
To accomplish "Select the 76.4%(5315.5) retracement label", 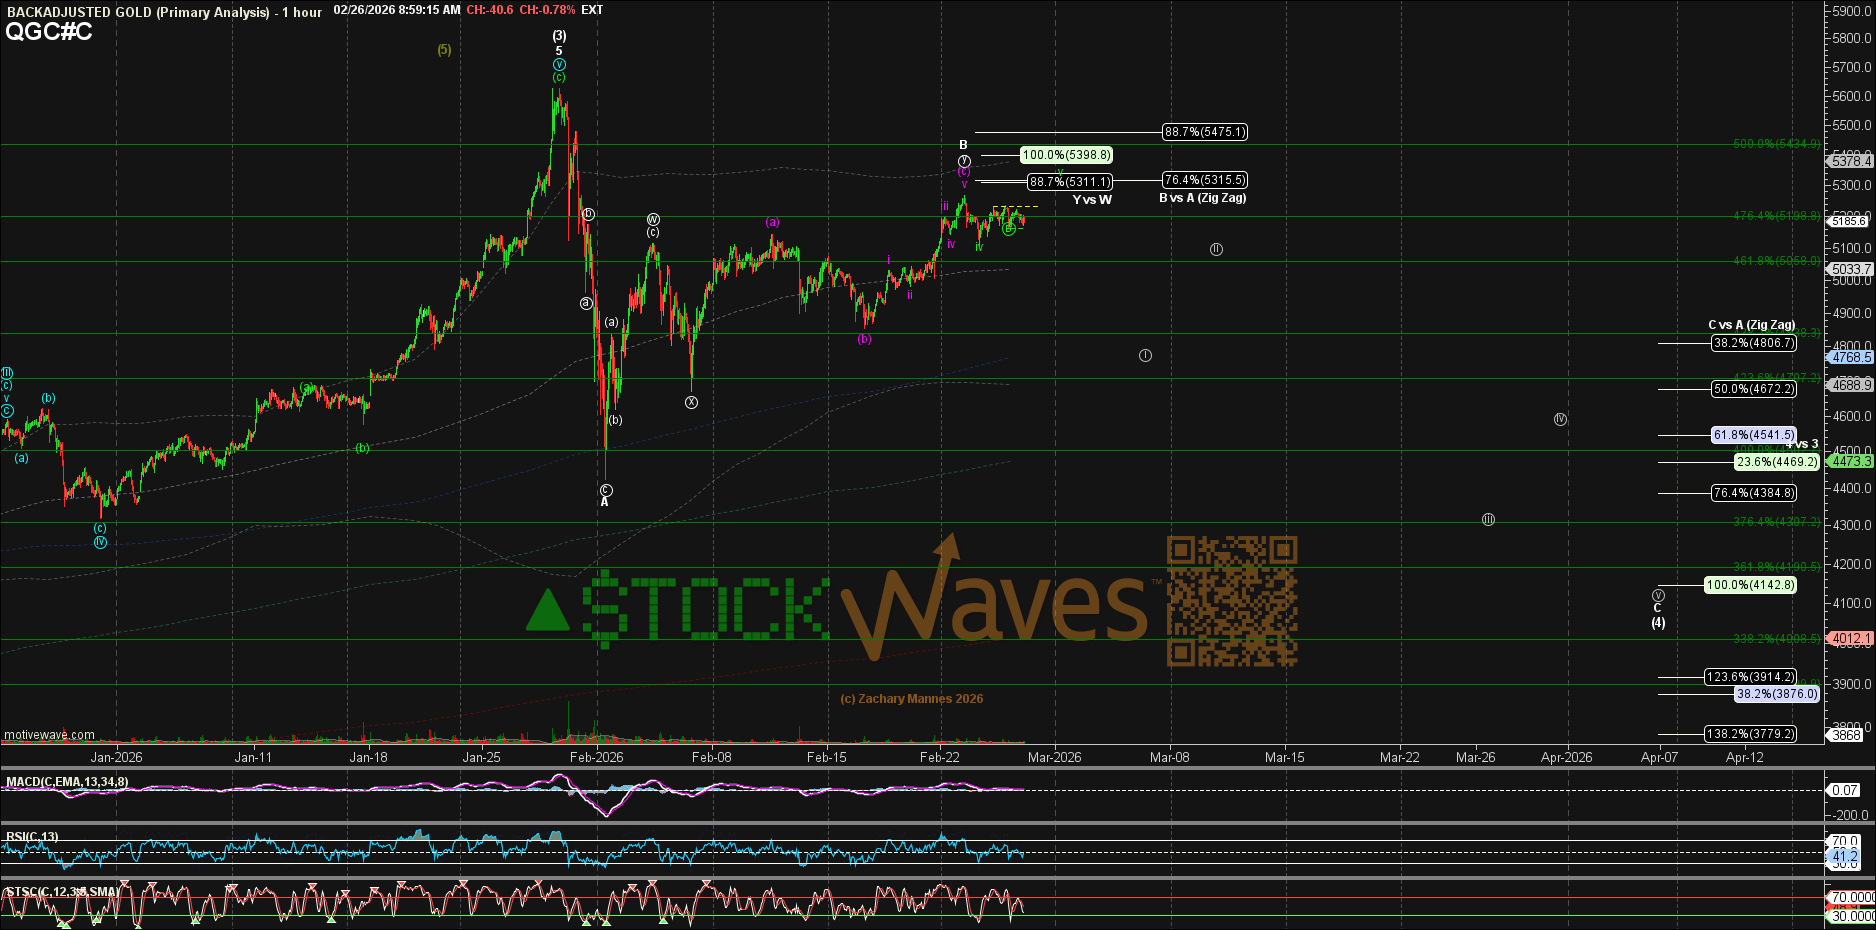I will coord(1204,180).
